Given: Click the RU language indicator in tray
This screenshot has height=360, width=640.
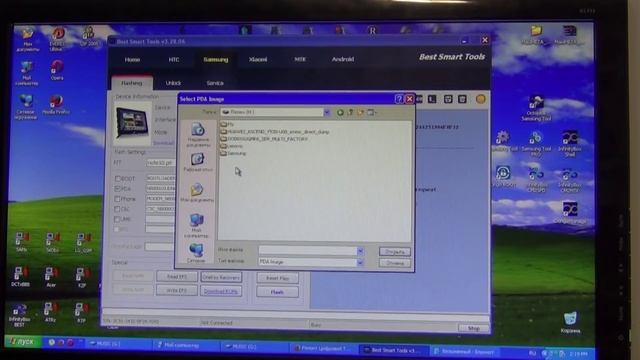Looking at the screenshot, I should coord(532,353).
